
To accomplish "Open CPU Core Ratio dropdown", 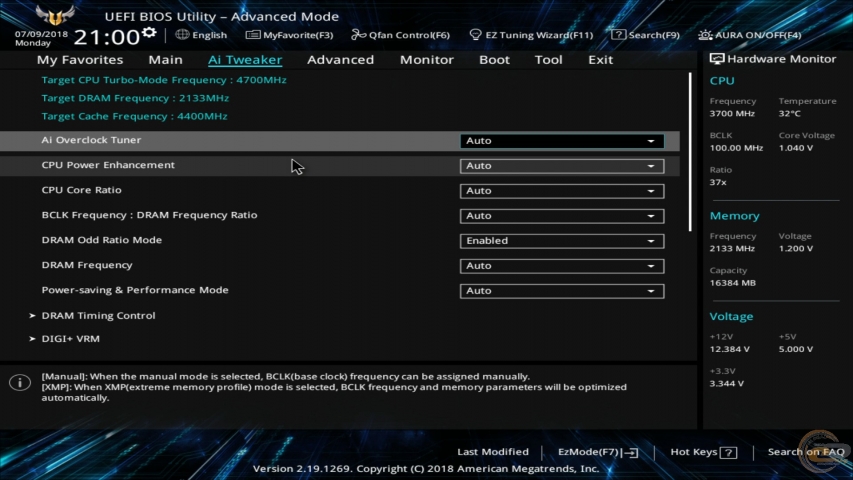I will [562, 191].
